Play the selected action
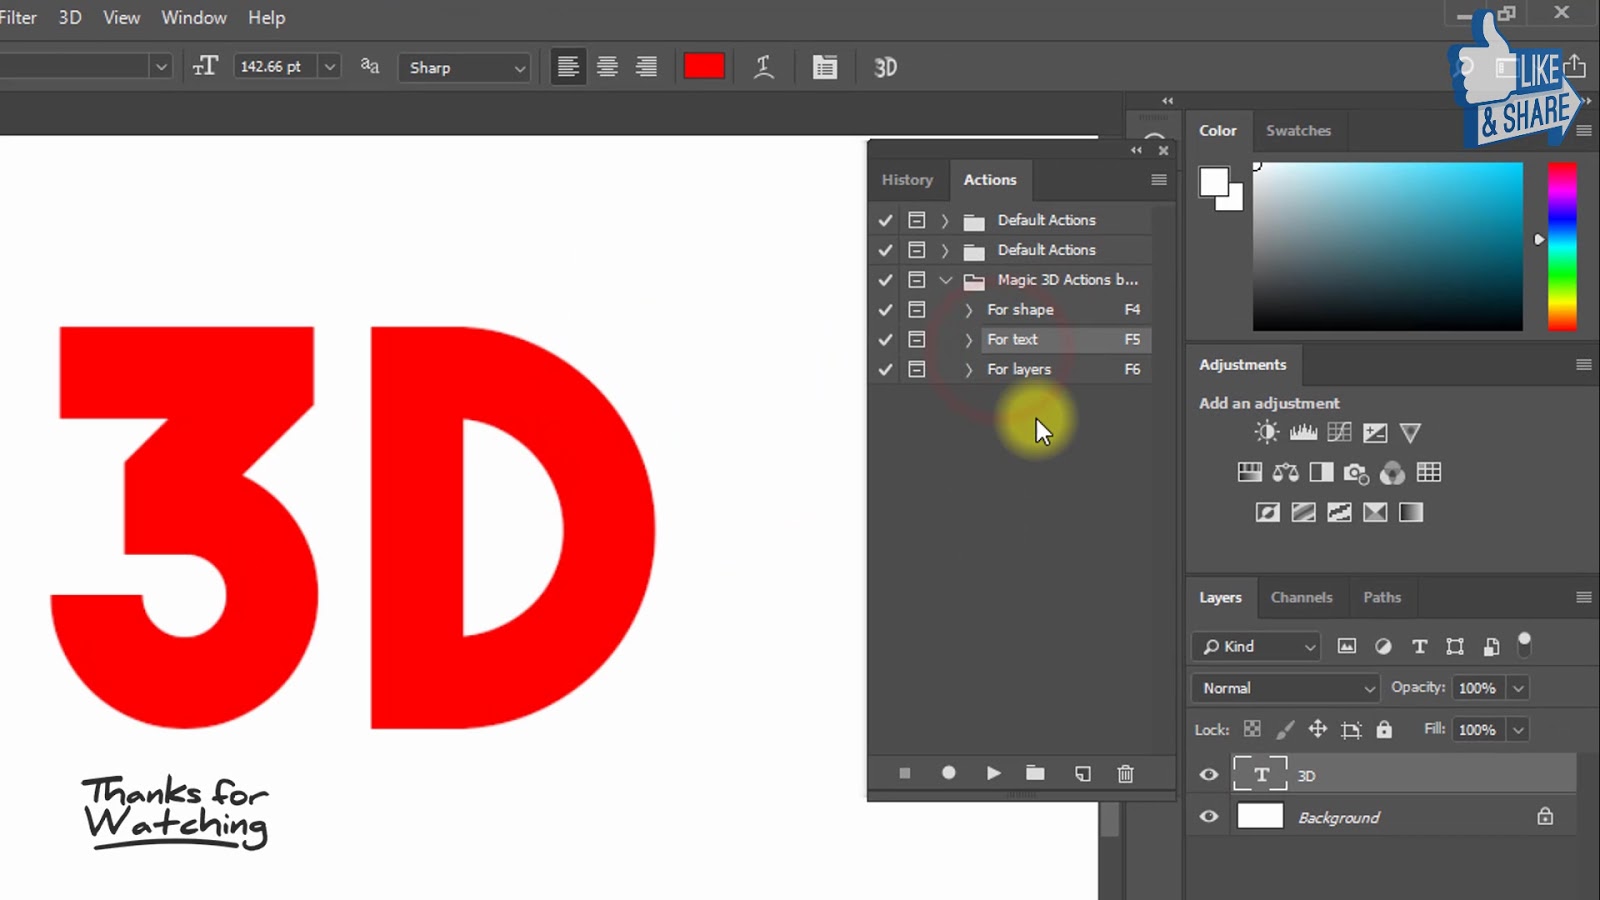The image size is (1600, 900). (x=992, y=773)
